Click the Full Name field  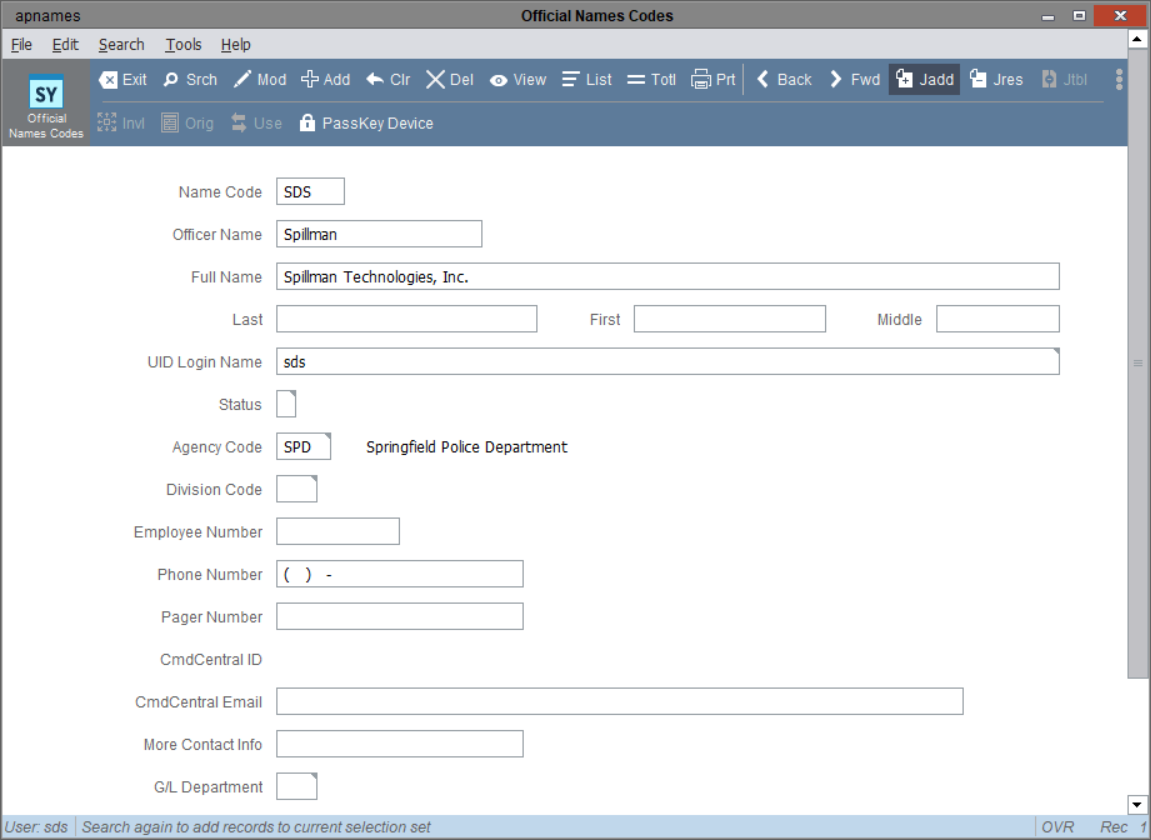point(668,277)
